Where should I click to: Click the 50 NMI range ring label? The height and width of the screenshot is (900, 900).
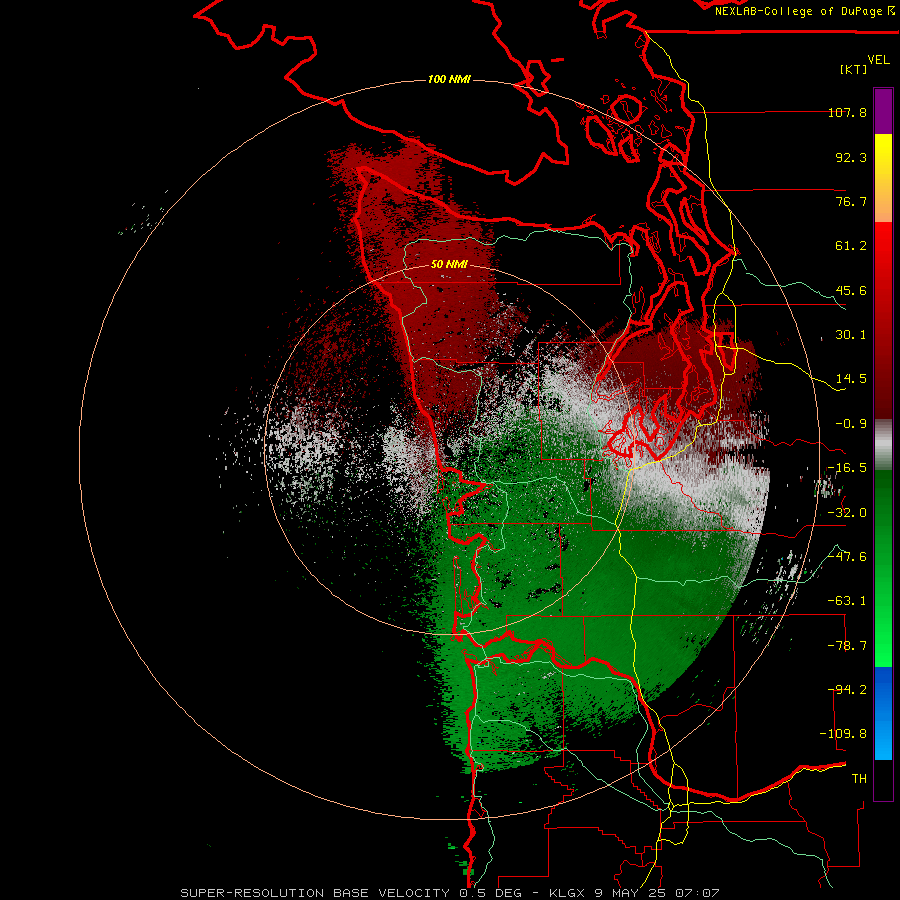(449, 264)
